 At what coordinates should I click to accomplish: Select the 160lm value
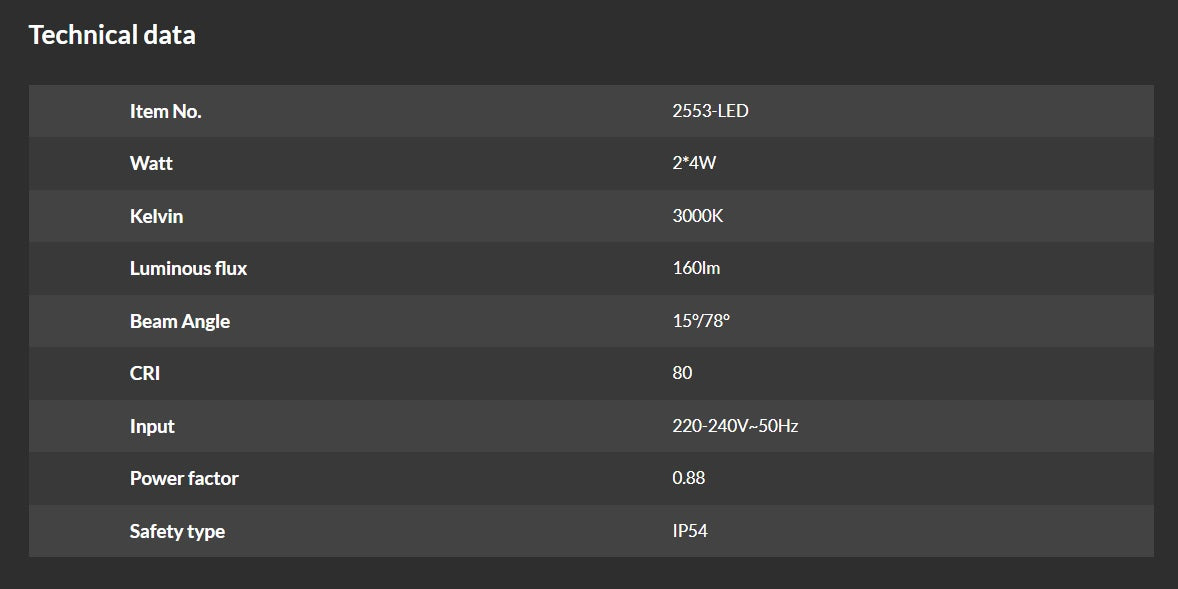click(696, 268)
